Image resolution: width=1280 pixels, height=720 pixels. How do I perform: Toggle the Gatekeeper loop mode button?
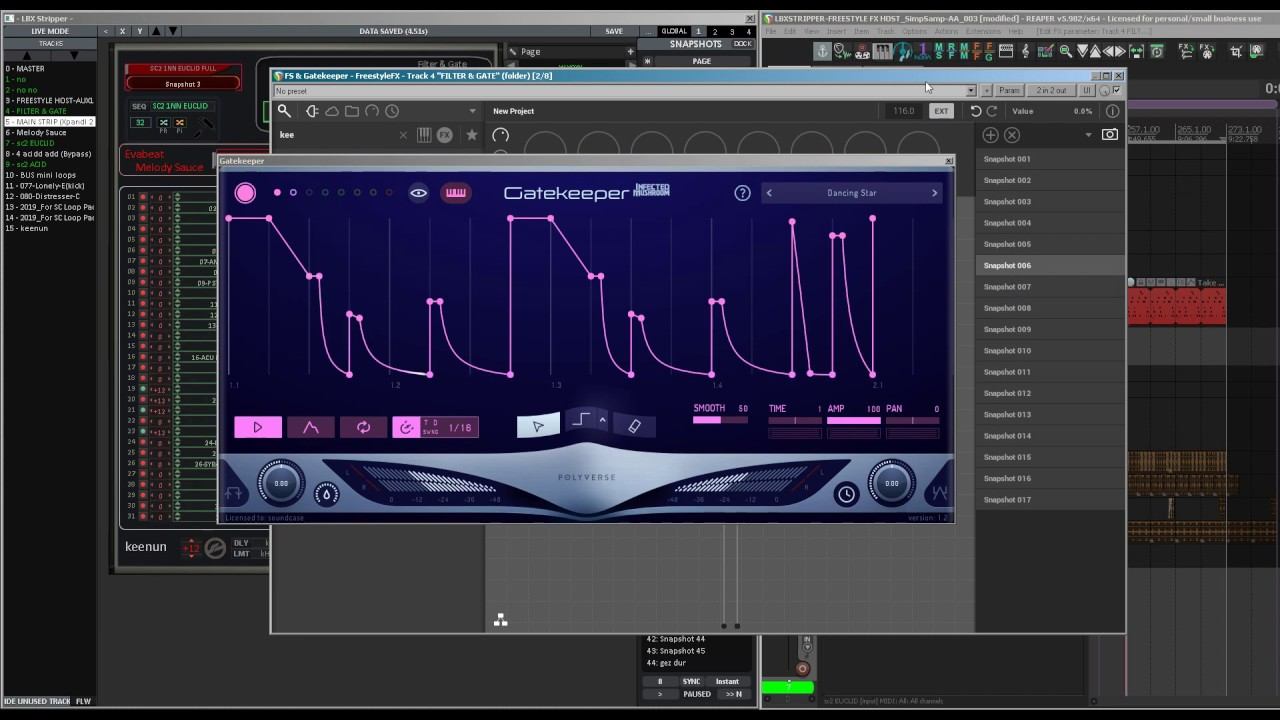pyautogui.click(x=363, y=428)
